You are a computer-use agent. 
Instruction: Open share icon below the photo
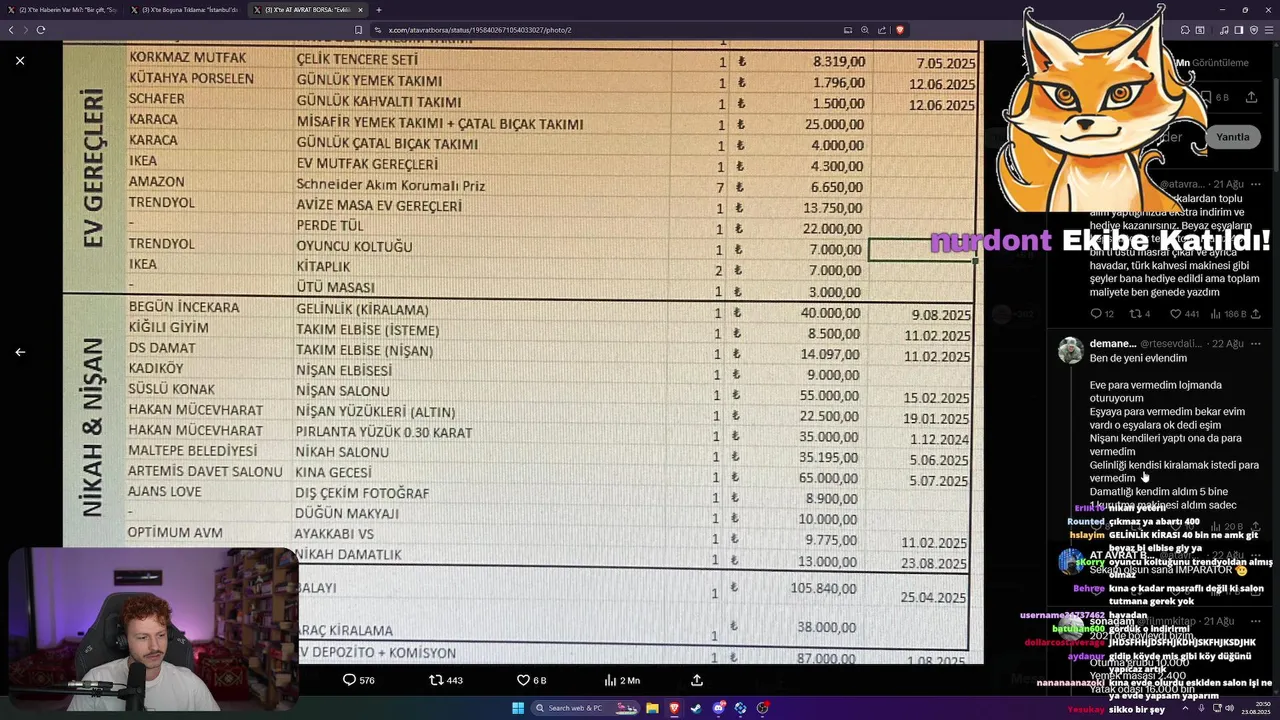[x=697, y=680]
